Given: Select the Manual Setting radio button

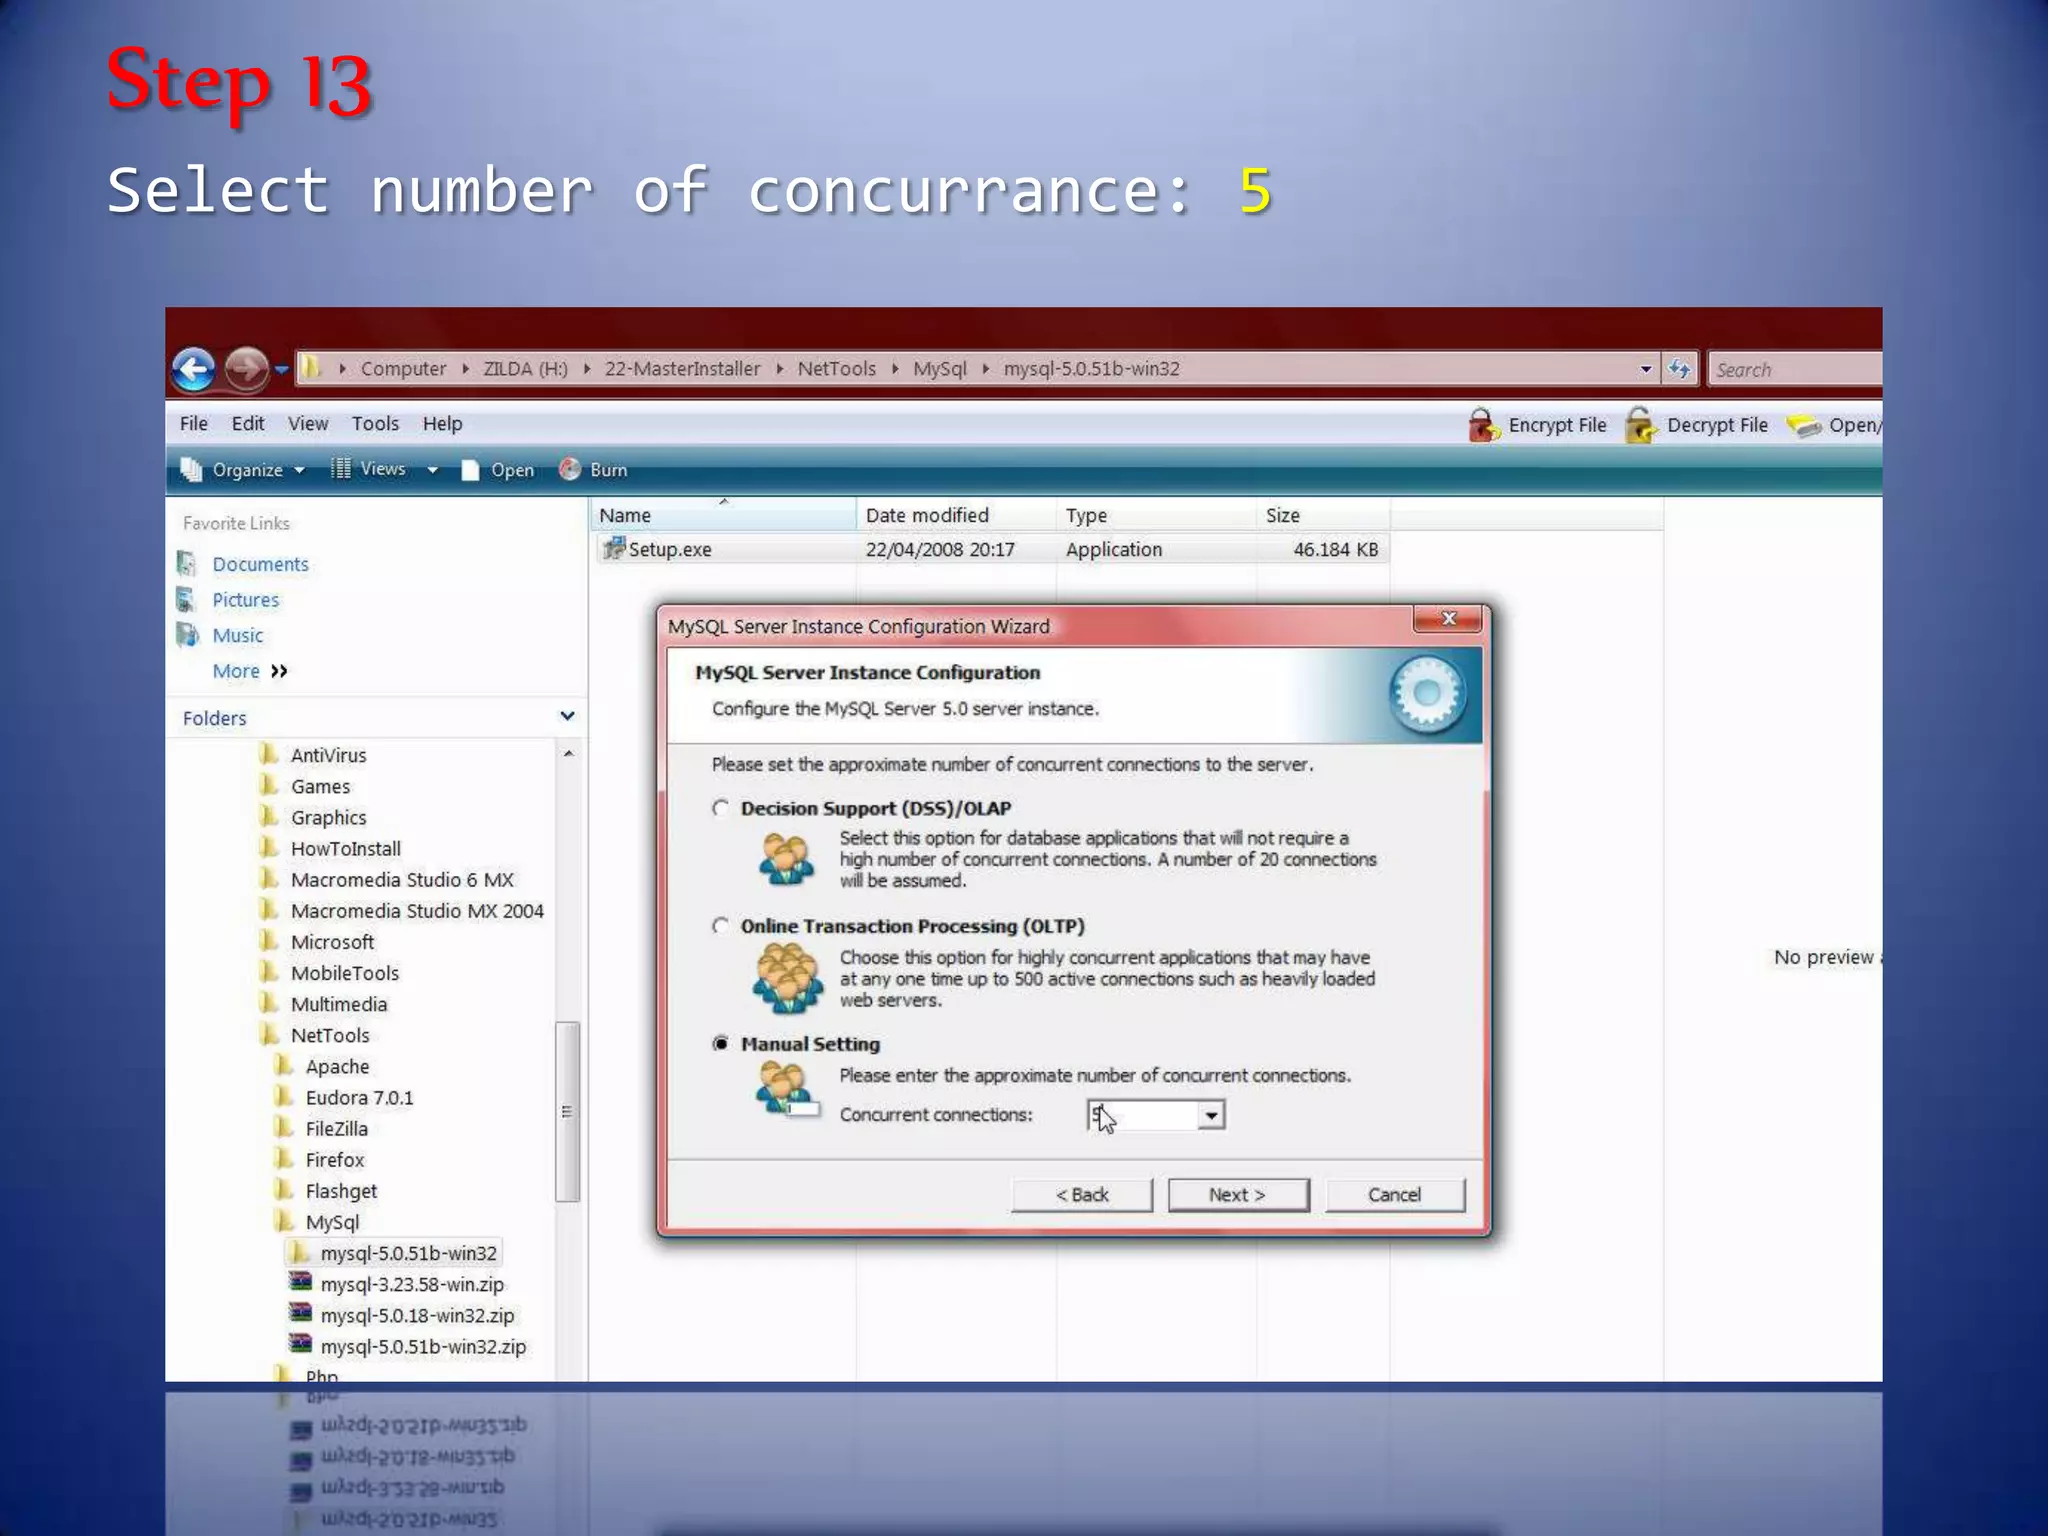Looking at the screenshot, I should [720, 1044].
